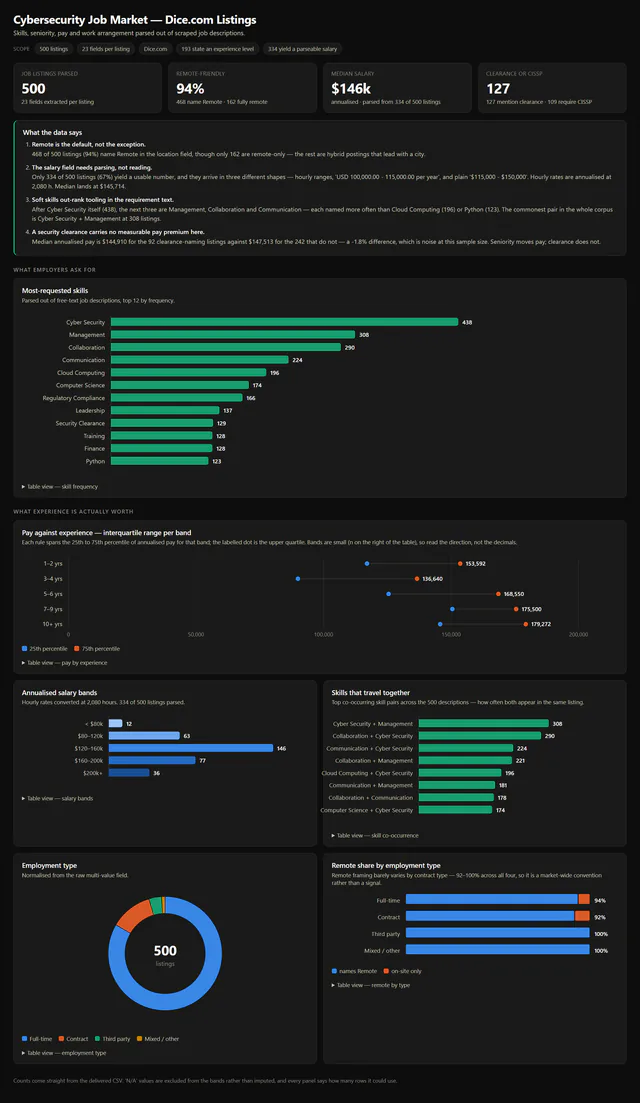Click the Mixed / other legend swatch
Viewport: 640px width, 1103px height.
tap(139, 1039)
